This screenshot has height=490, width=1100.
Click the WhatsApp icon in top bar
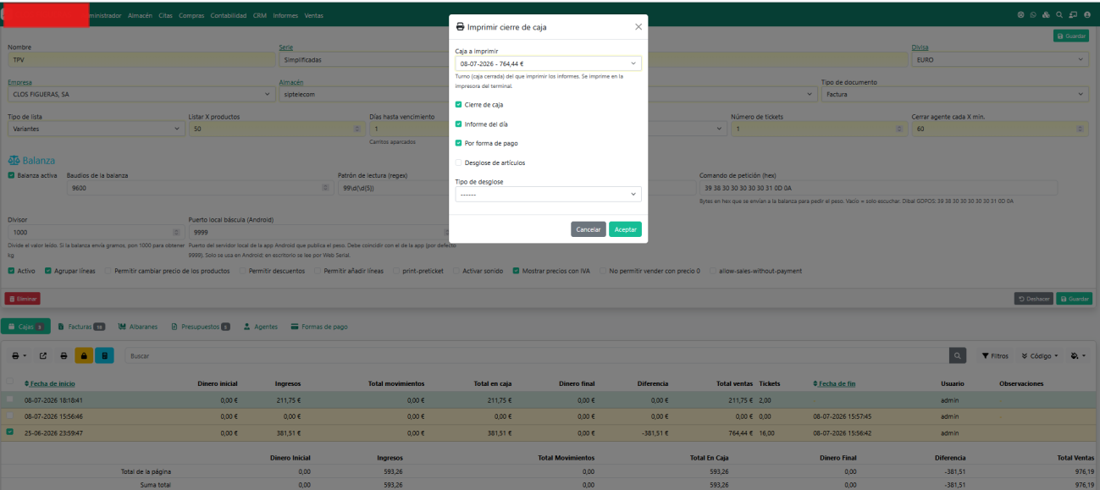1033,15
